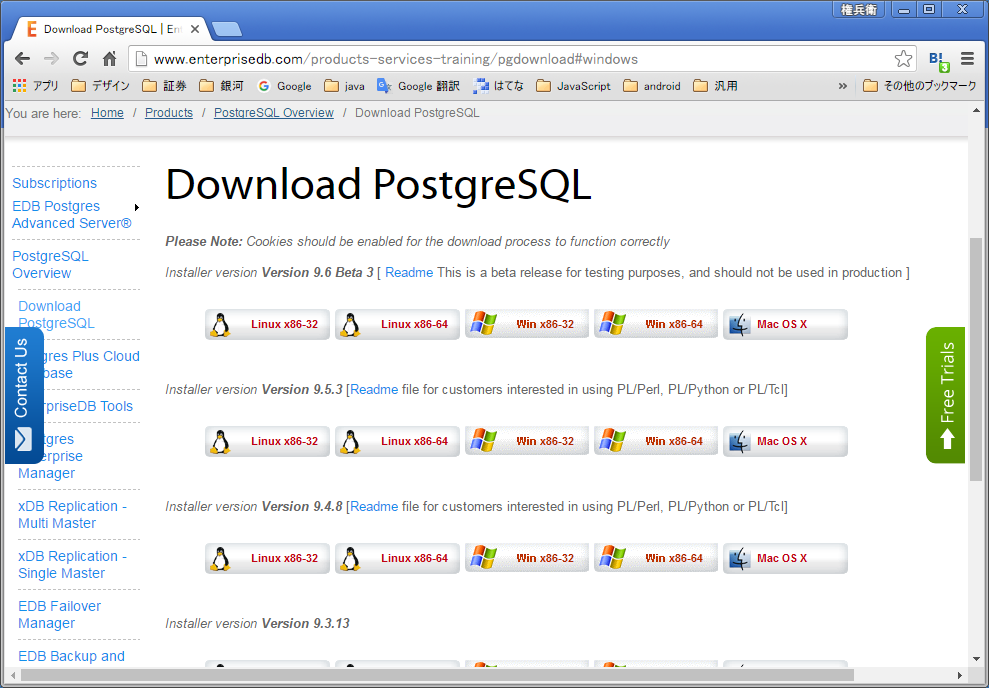The width and height of the screenshot is (989, 688).
Task: Open the 汎用 bookmark folder
Action: [x=715, y=86]
